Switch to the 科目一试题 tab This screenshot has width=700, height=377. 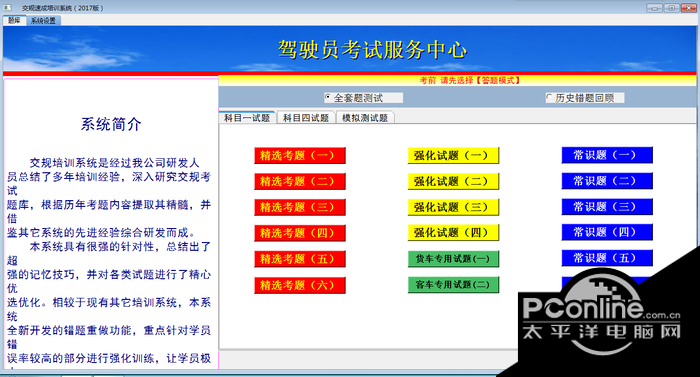click(247, 117)
